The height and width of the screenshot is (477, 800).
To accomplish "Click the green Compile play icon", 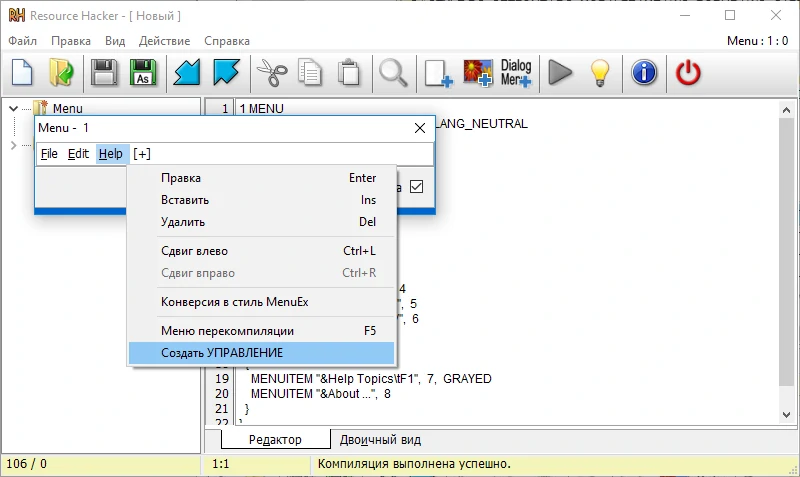I will tap(560, 73).
